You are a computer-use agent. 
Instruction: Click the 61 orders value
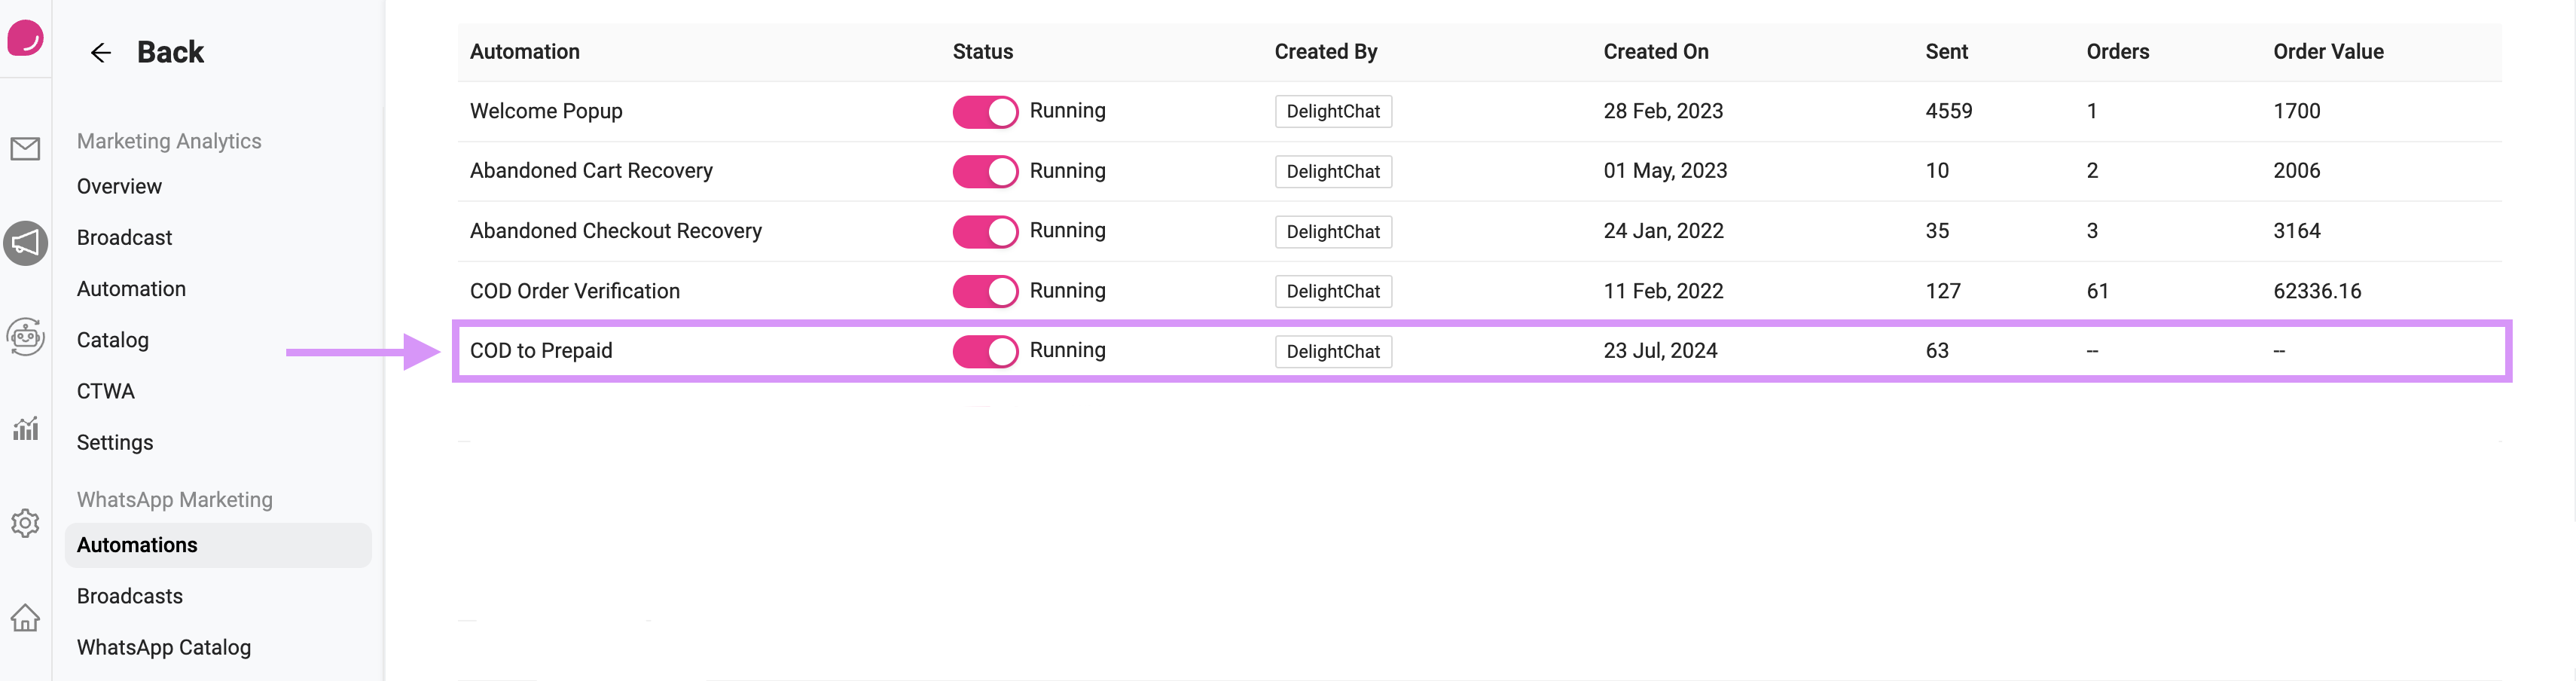(2097, 291)
